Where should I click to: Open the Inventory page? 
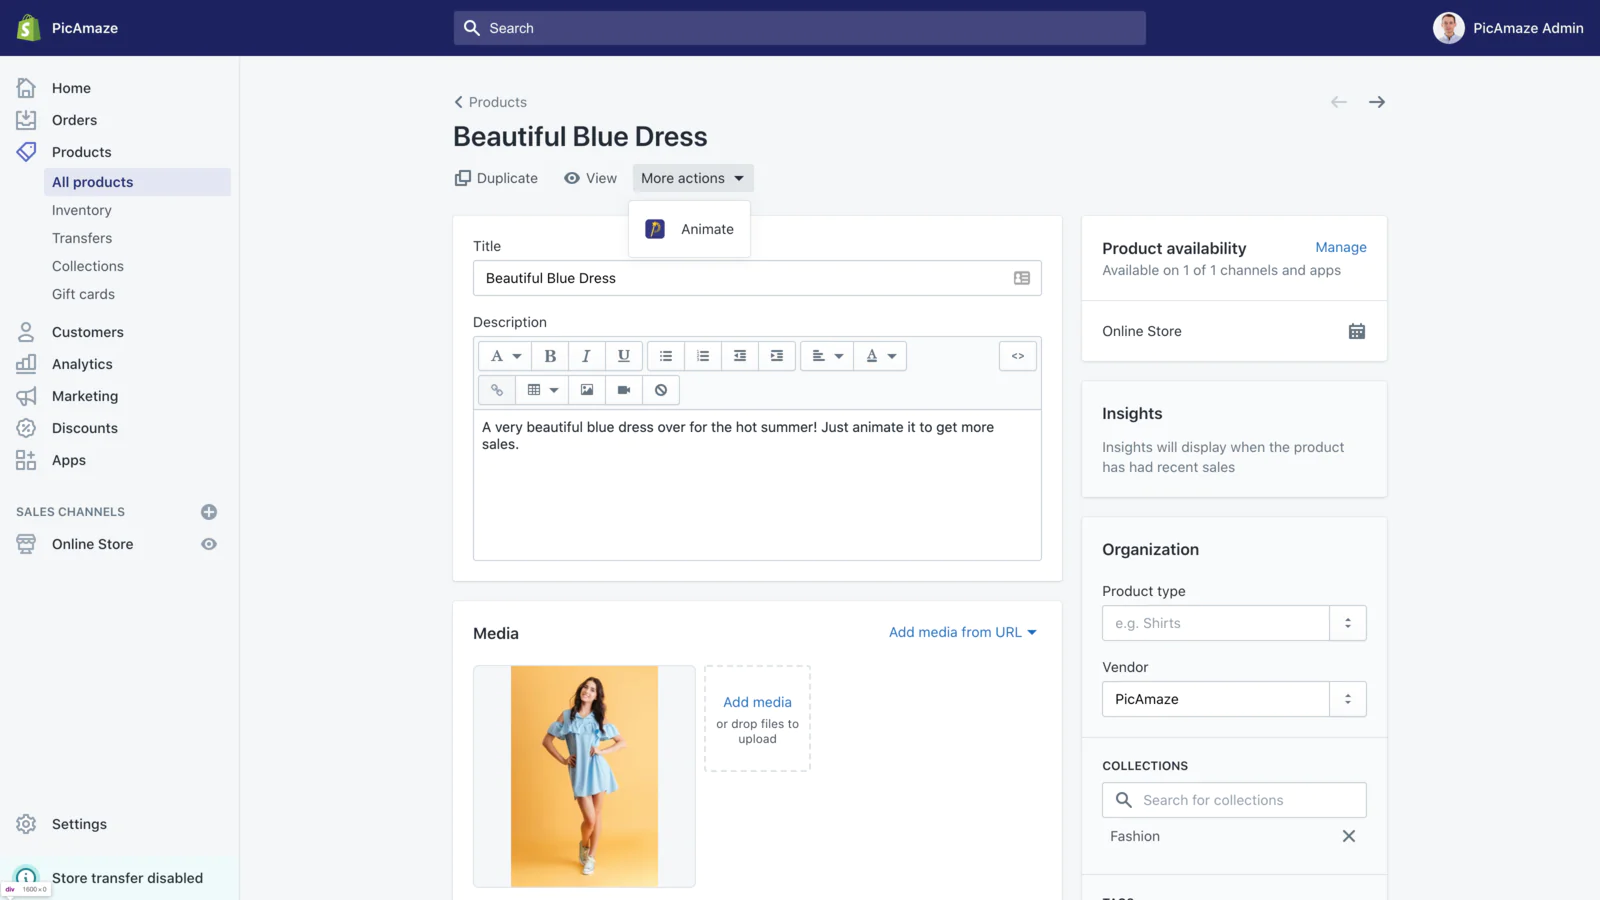coord(82,210)
